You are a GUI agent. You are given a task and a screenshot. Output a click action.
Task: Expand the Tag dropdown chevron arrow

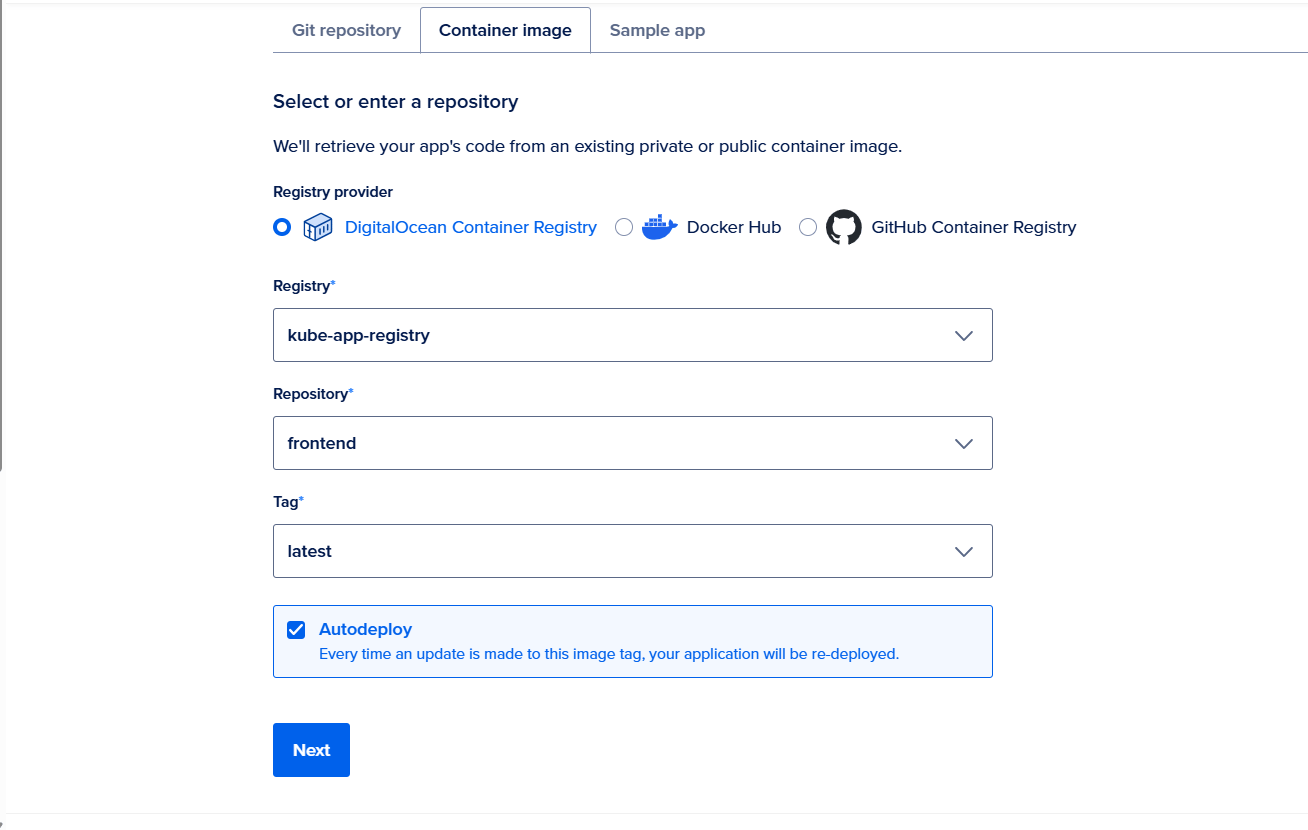964,552
